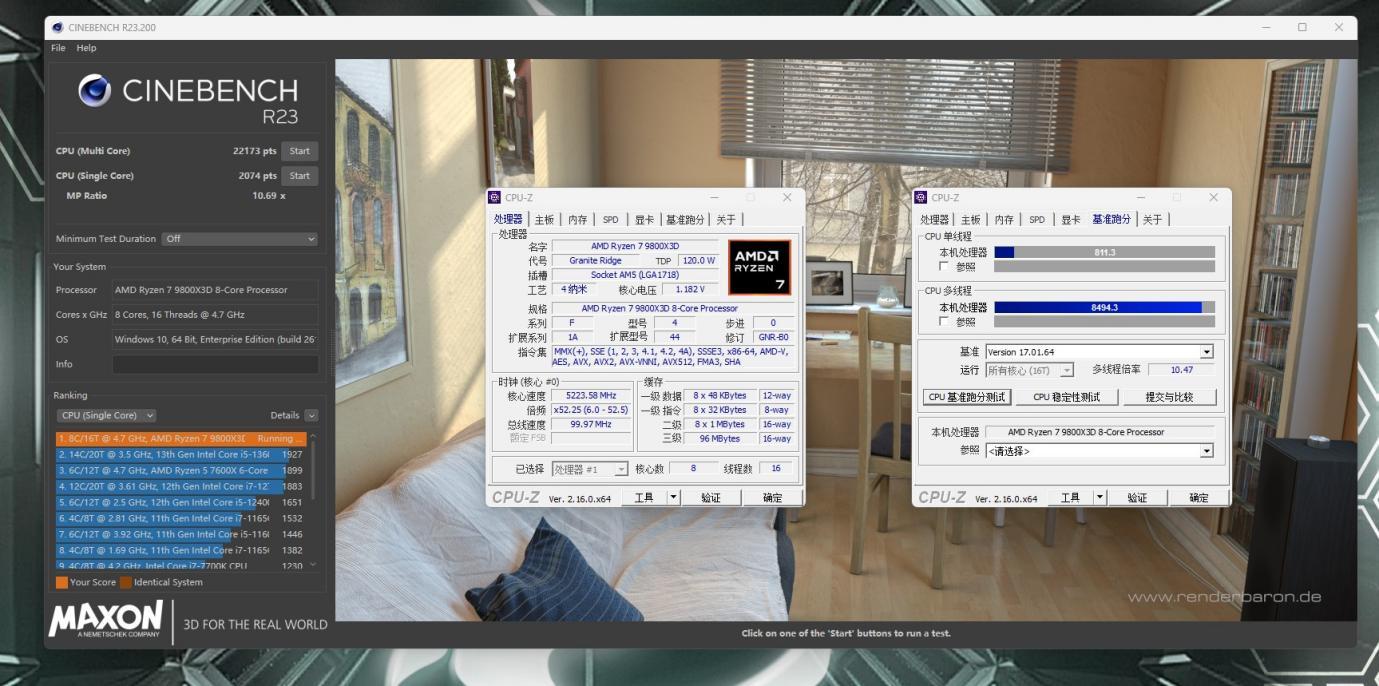This screenshot has width=1379, height=686.
Task: Click 确定 in the left CPU-Z window
Action: coord(773,497)
